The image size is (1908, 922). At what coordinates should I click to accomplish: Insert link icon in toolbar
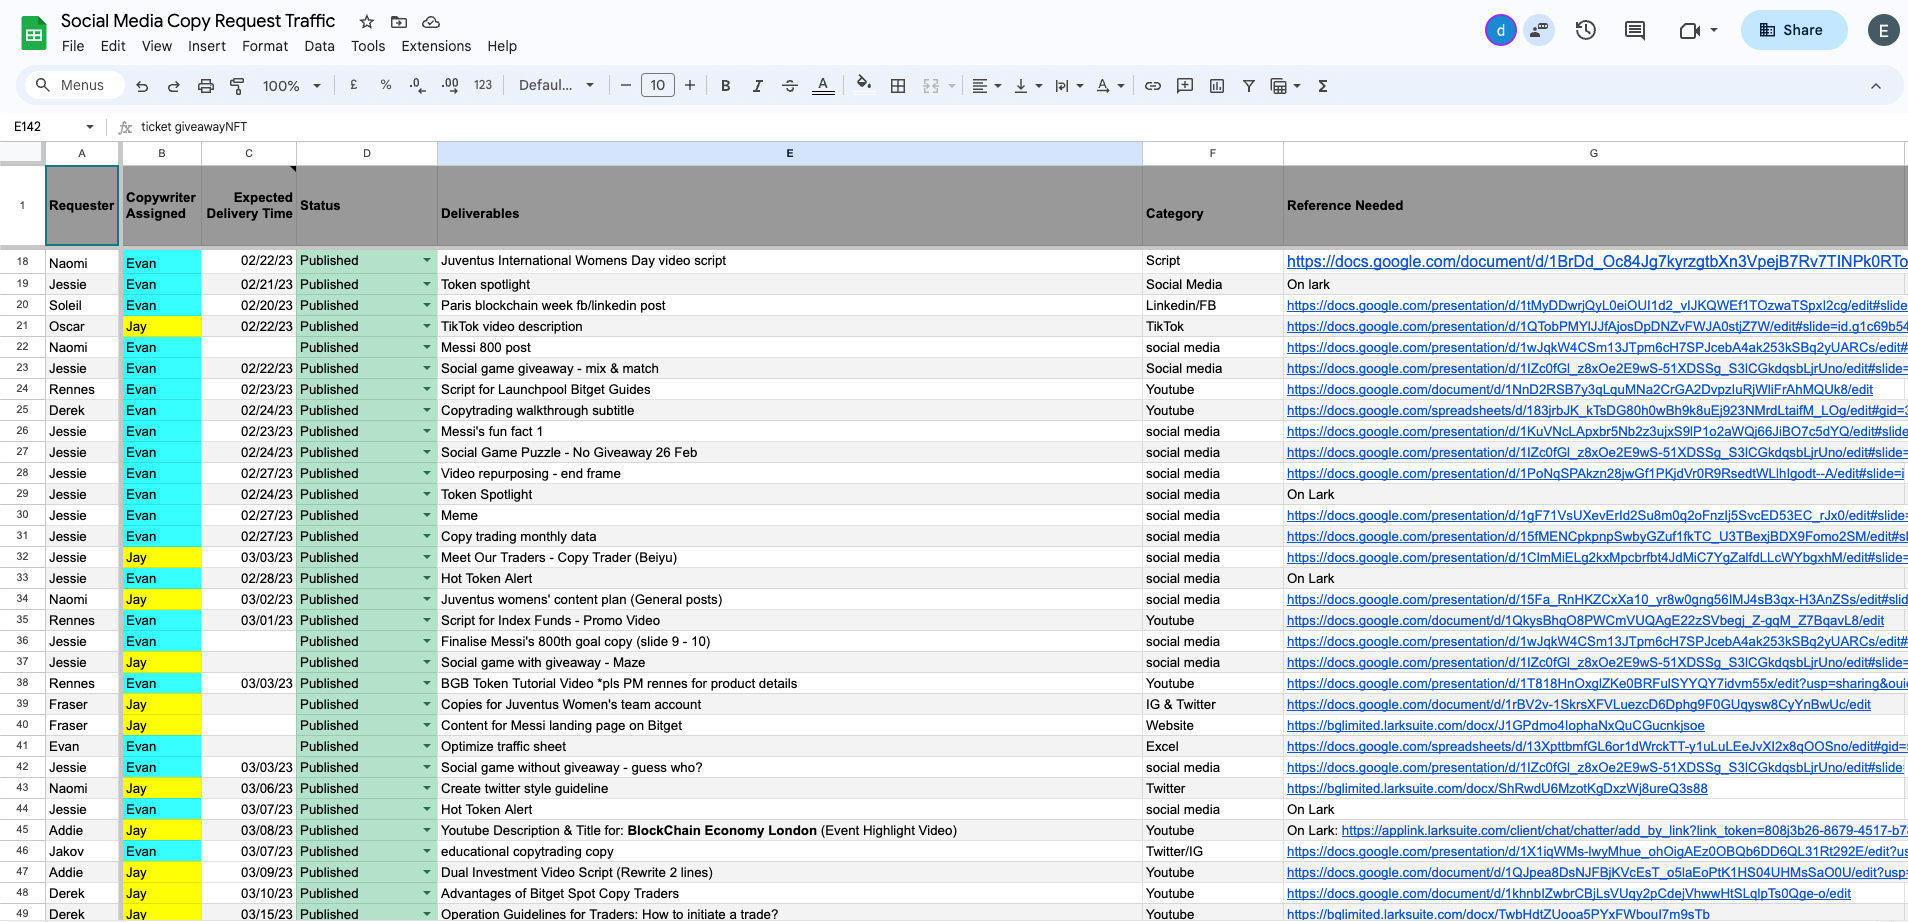1153,86
